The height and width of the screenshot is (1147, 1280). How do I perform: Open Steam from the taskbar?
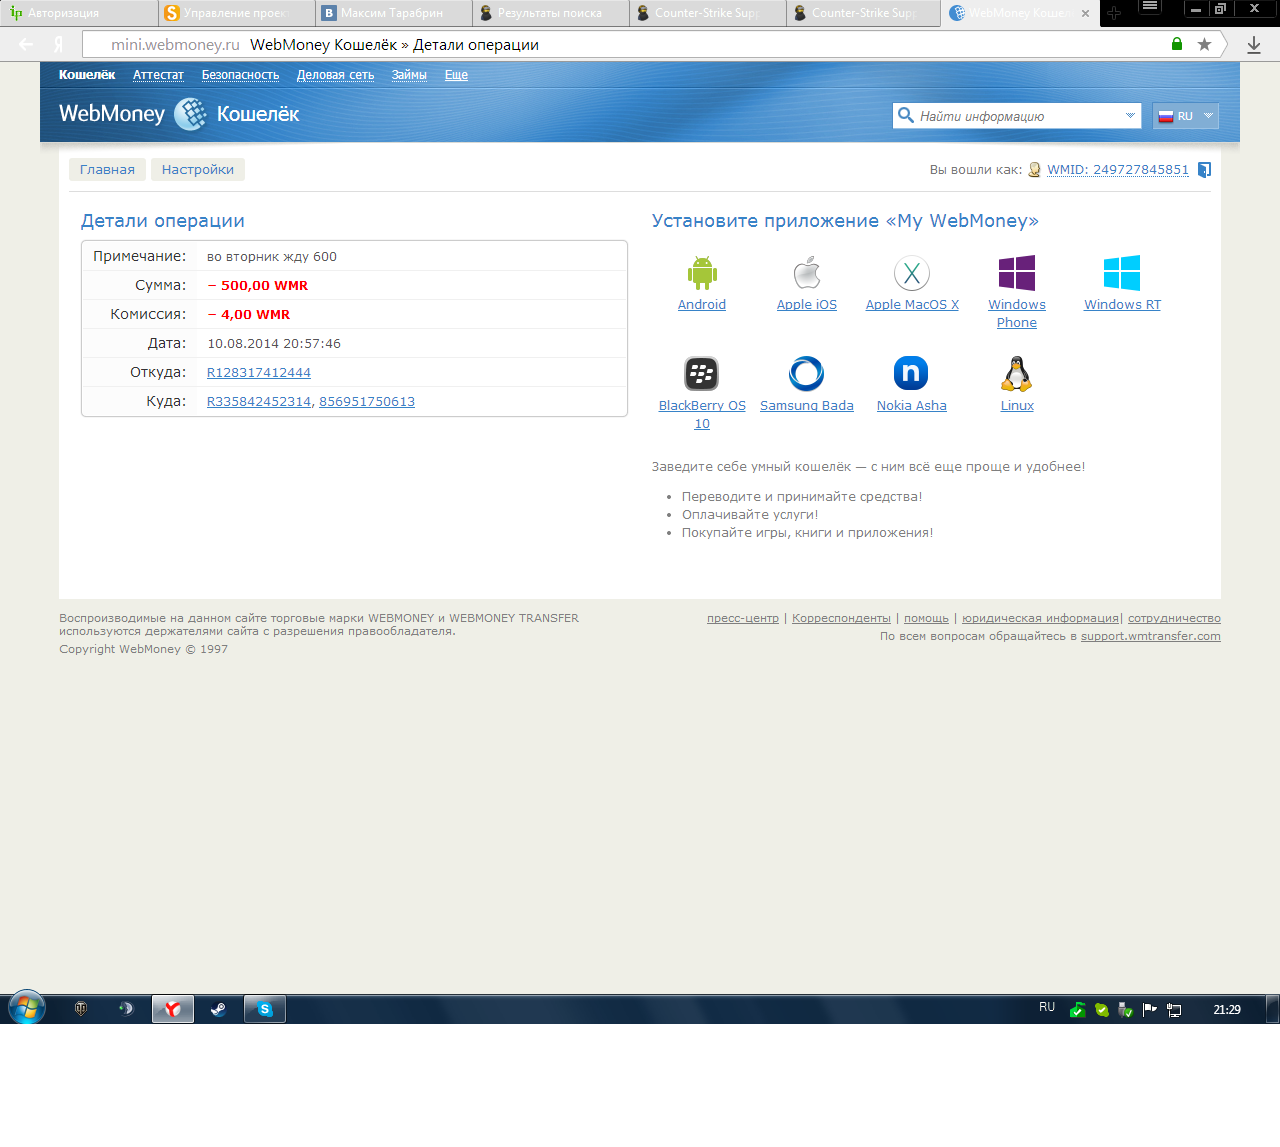pyautogui.click(x=218, y=1009)
